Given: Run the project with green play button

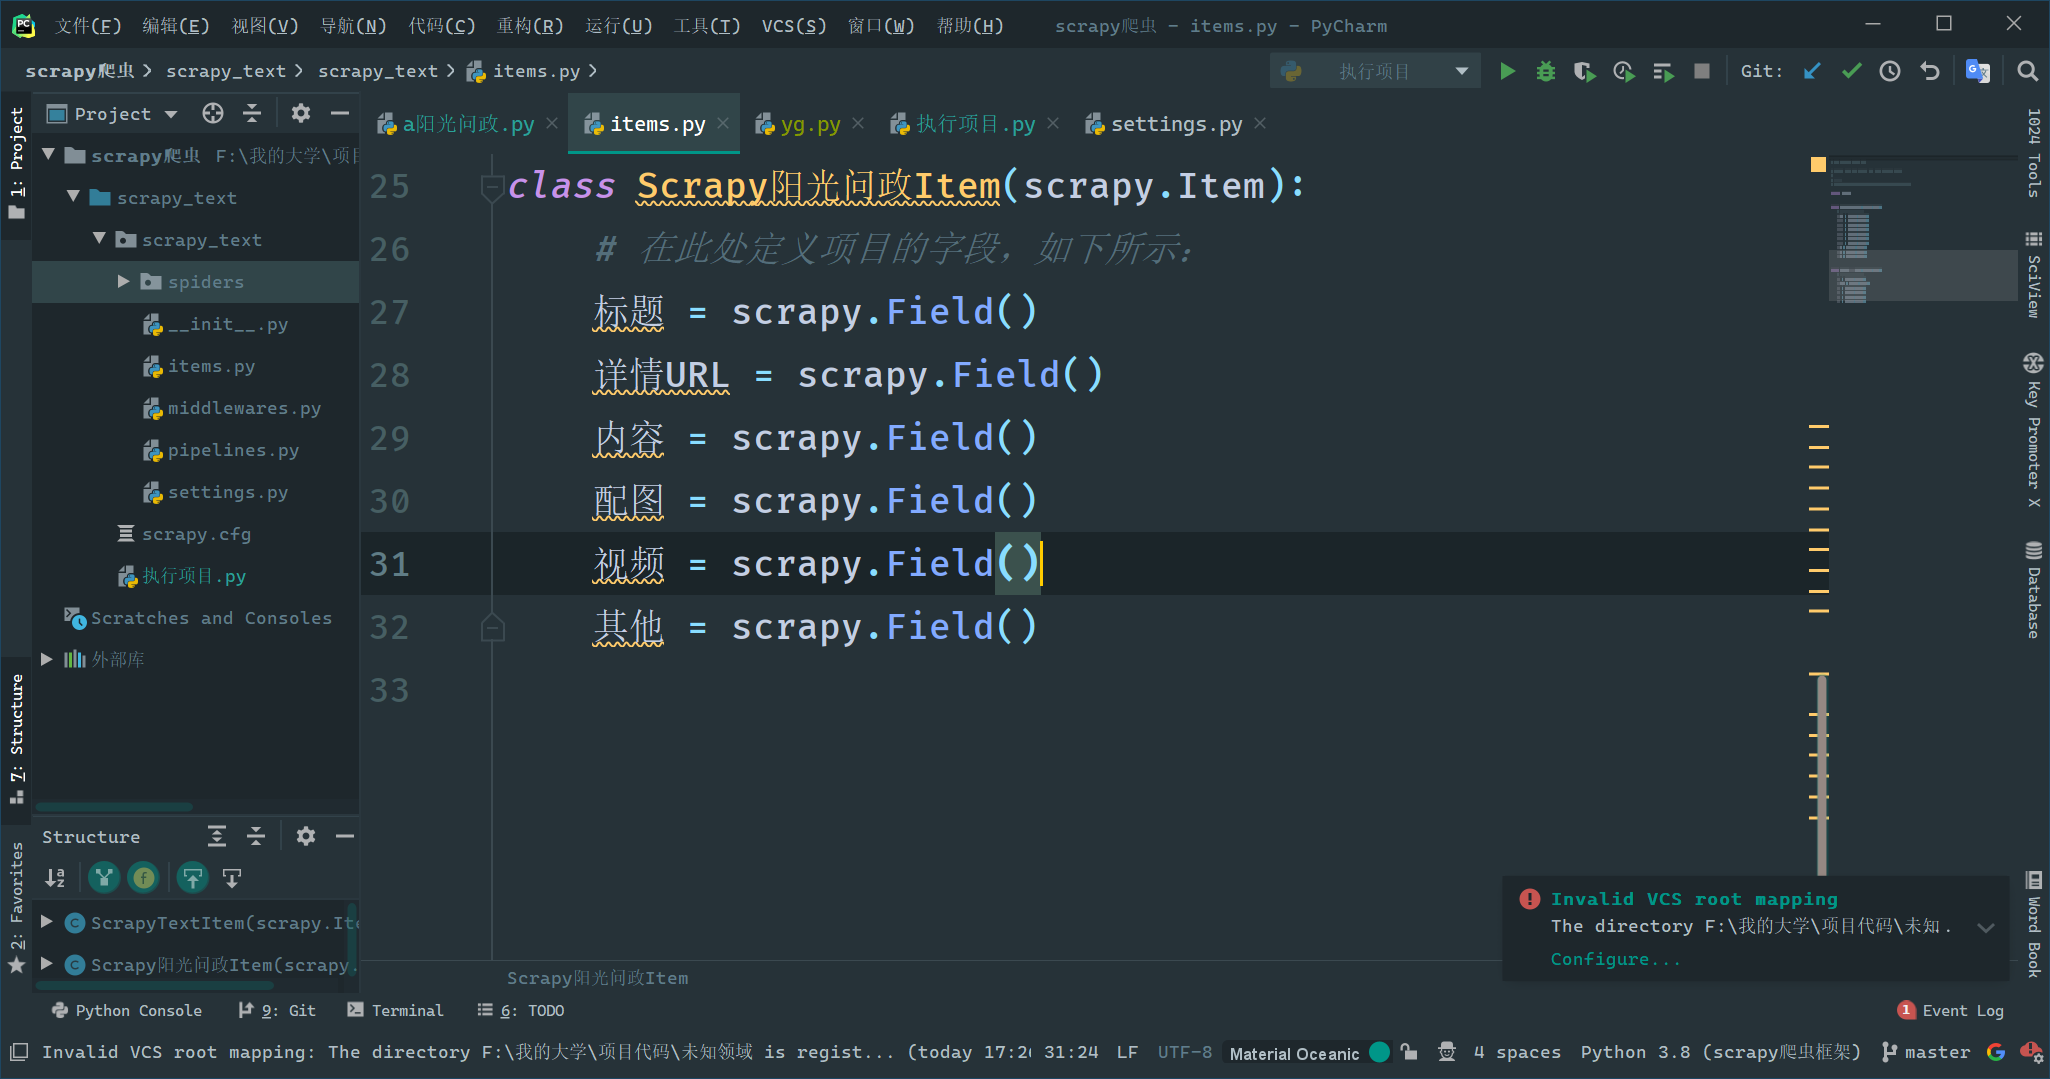Looking at the screenshot, I should point(1507,71).
